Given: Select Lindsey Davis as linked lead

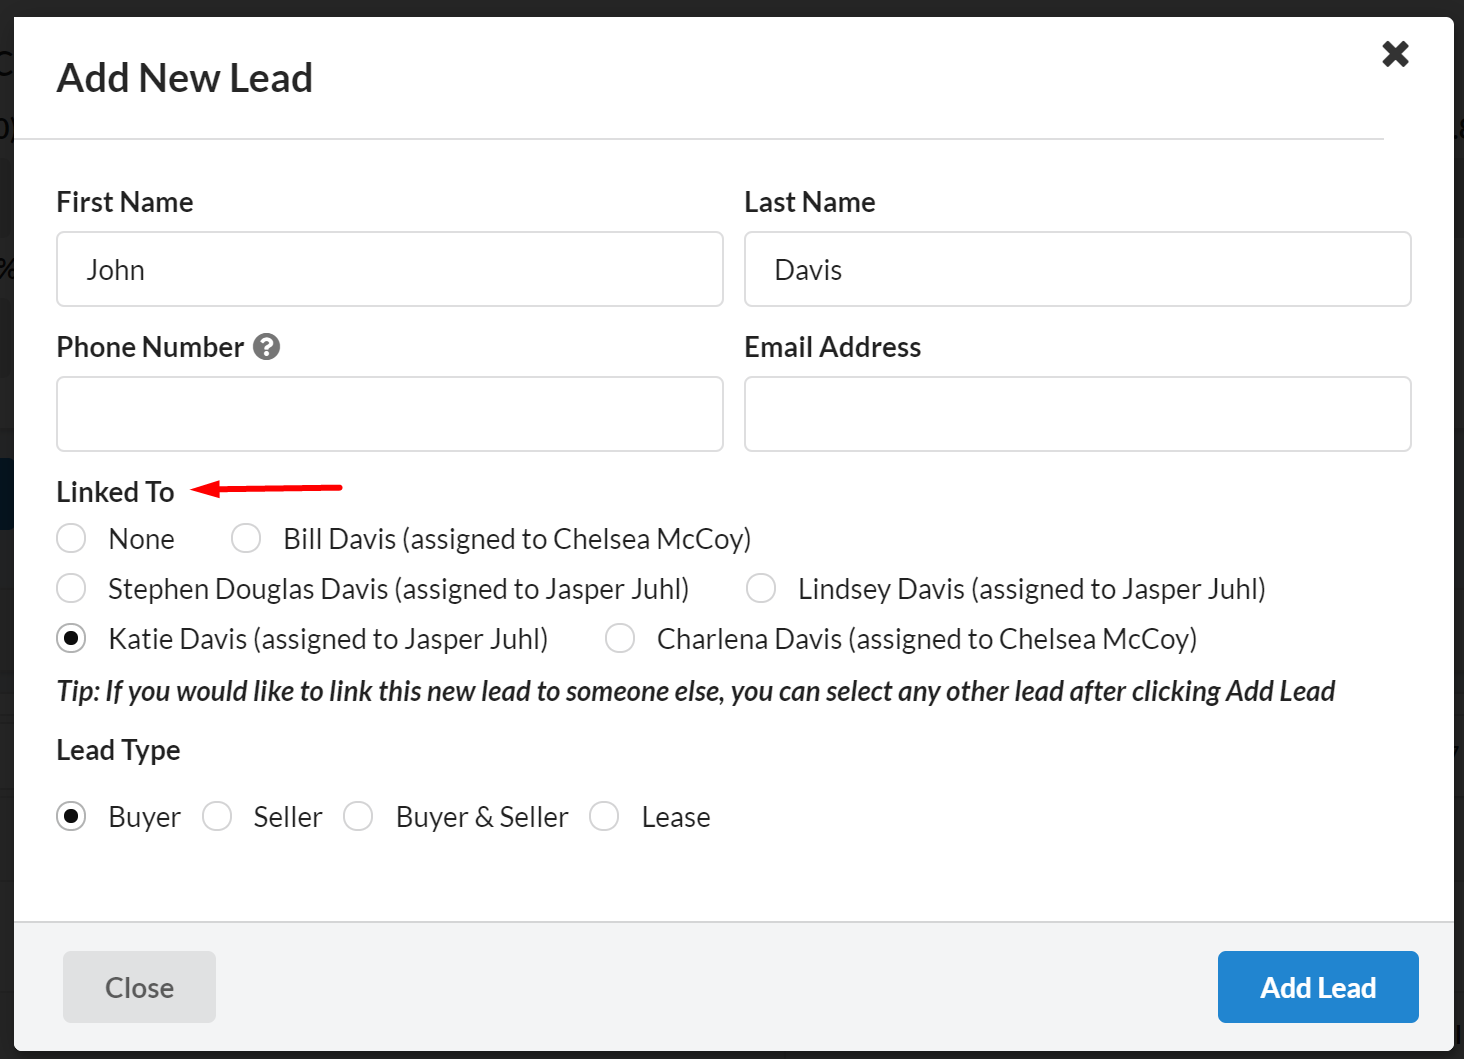Looking at the screenshot, I should [761, 589].
